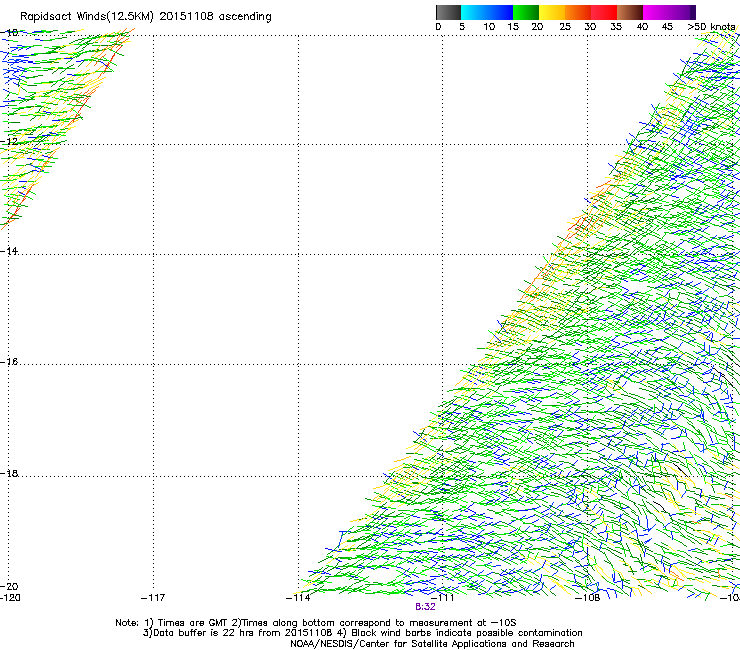Viewport: 740px width, 650px height.
Task: Click the red 30-35 knots legend segment
Action: 604,12
